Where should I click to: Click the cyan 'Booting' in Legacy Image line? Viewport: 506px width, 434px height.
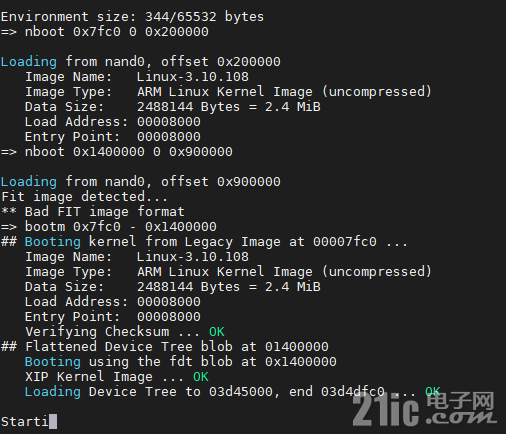pyautogui.click(x=53, y=242)
